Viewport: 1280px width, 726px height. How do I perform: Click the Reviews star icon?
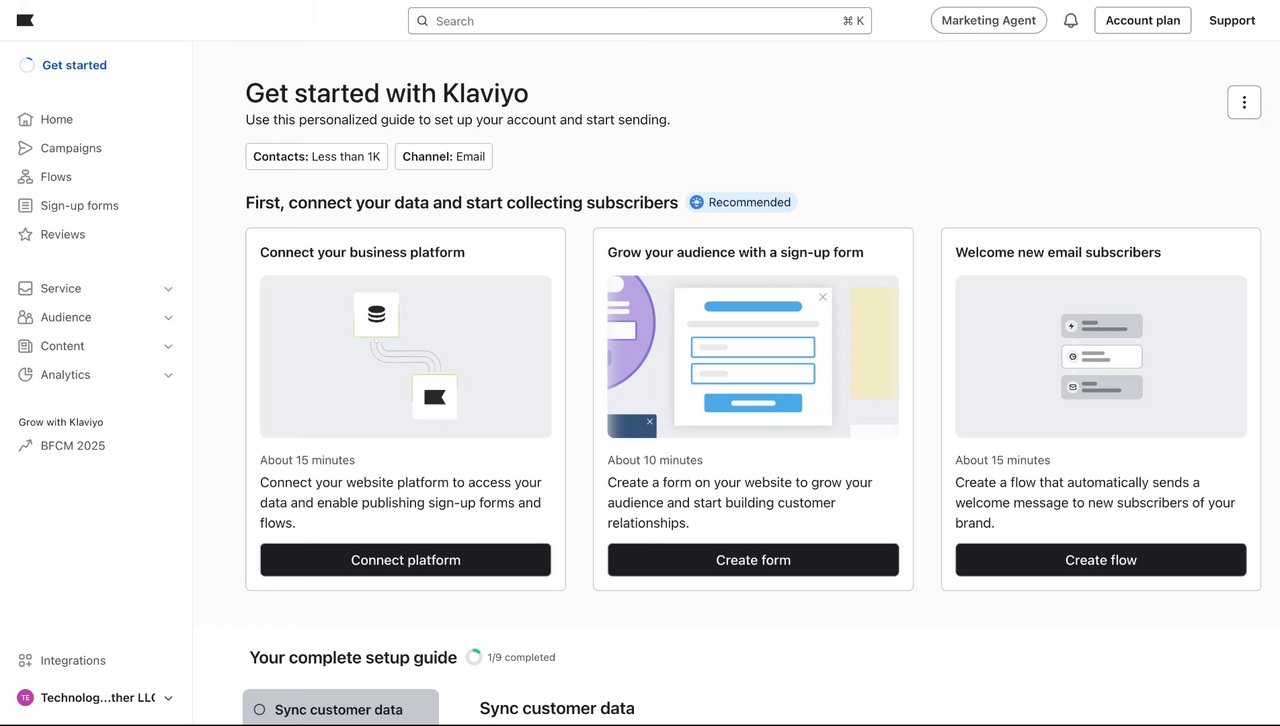[x=26, y=235]
